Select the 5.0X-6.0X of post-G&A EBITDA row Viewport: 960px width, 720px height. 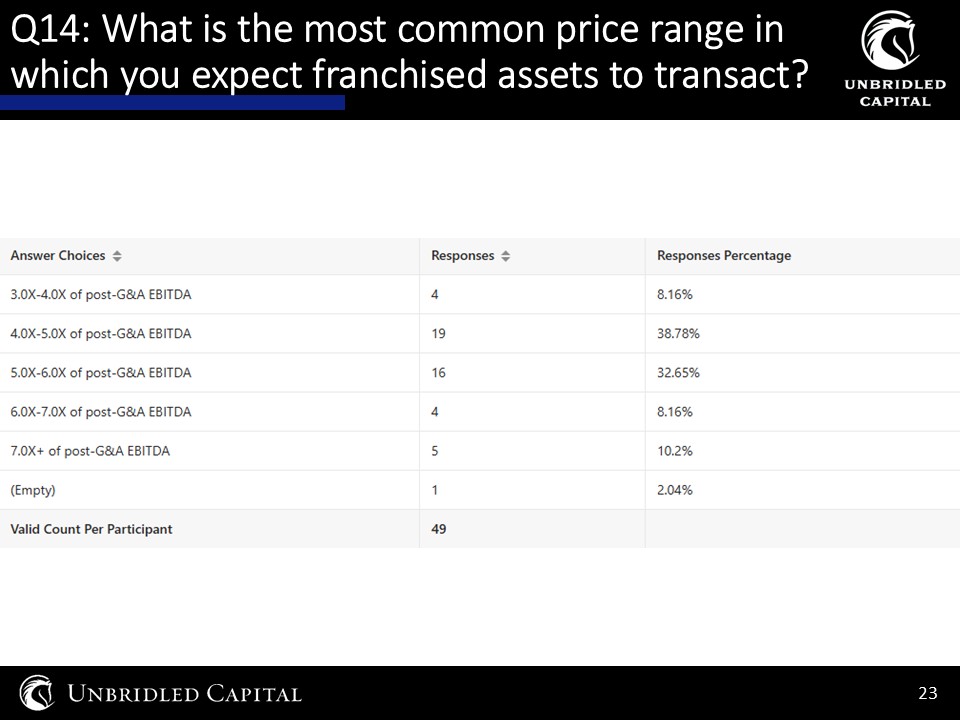tap(480, 373)
